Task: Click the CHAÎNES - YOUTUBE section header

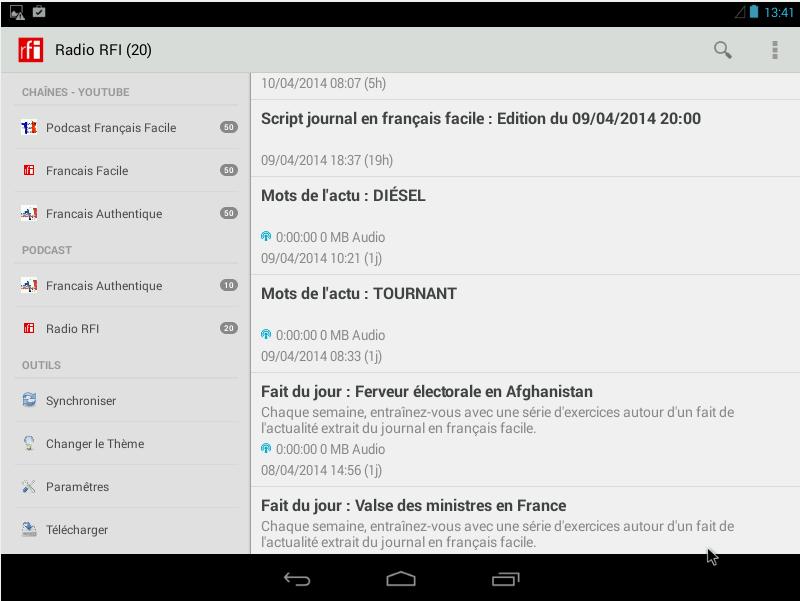Action: [x=76, y=92]
